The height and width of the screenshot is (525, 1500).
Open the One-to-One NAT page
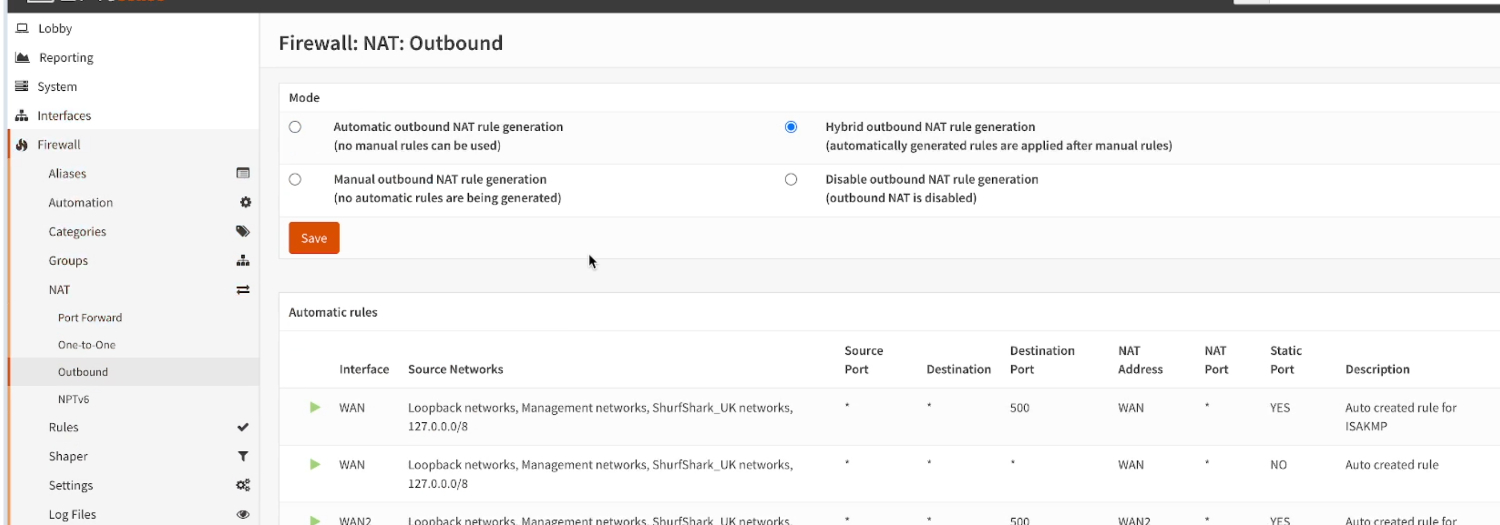(87, 345)
